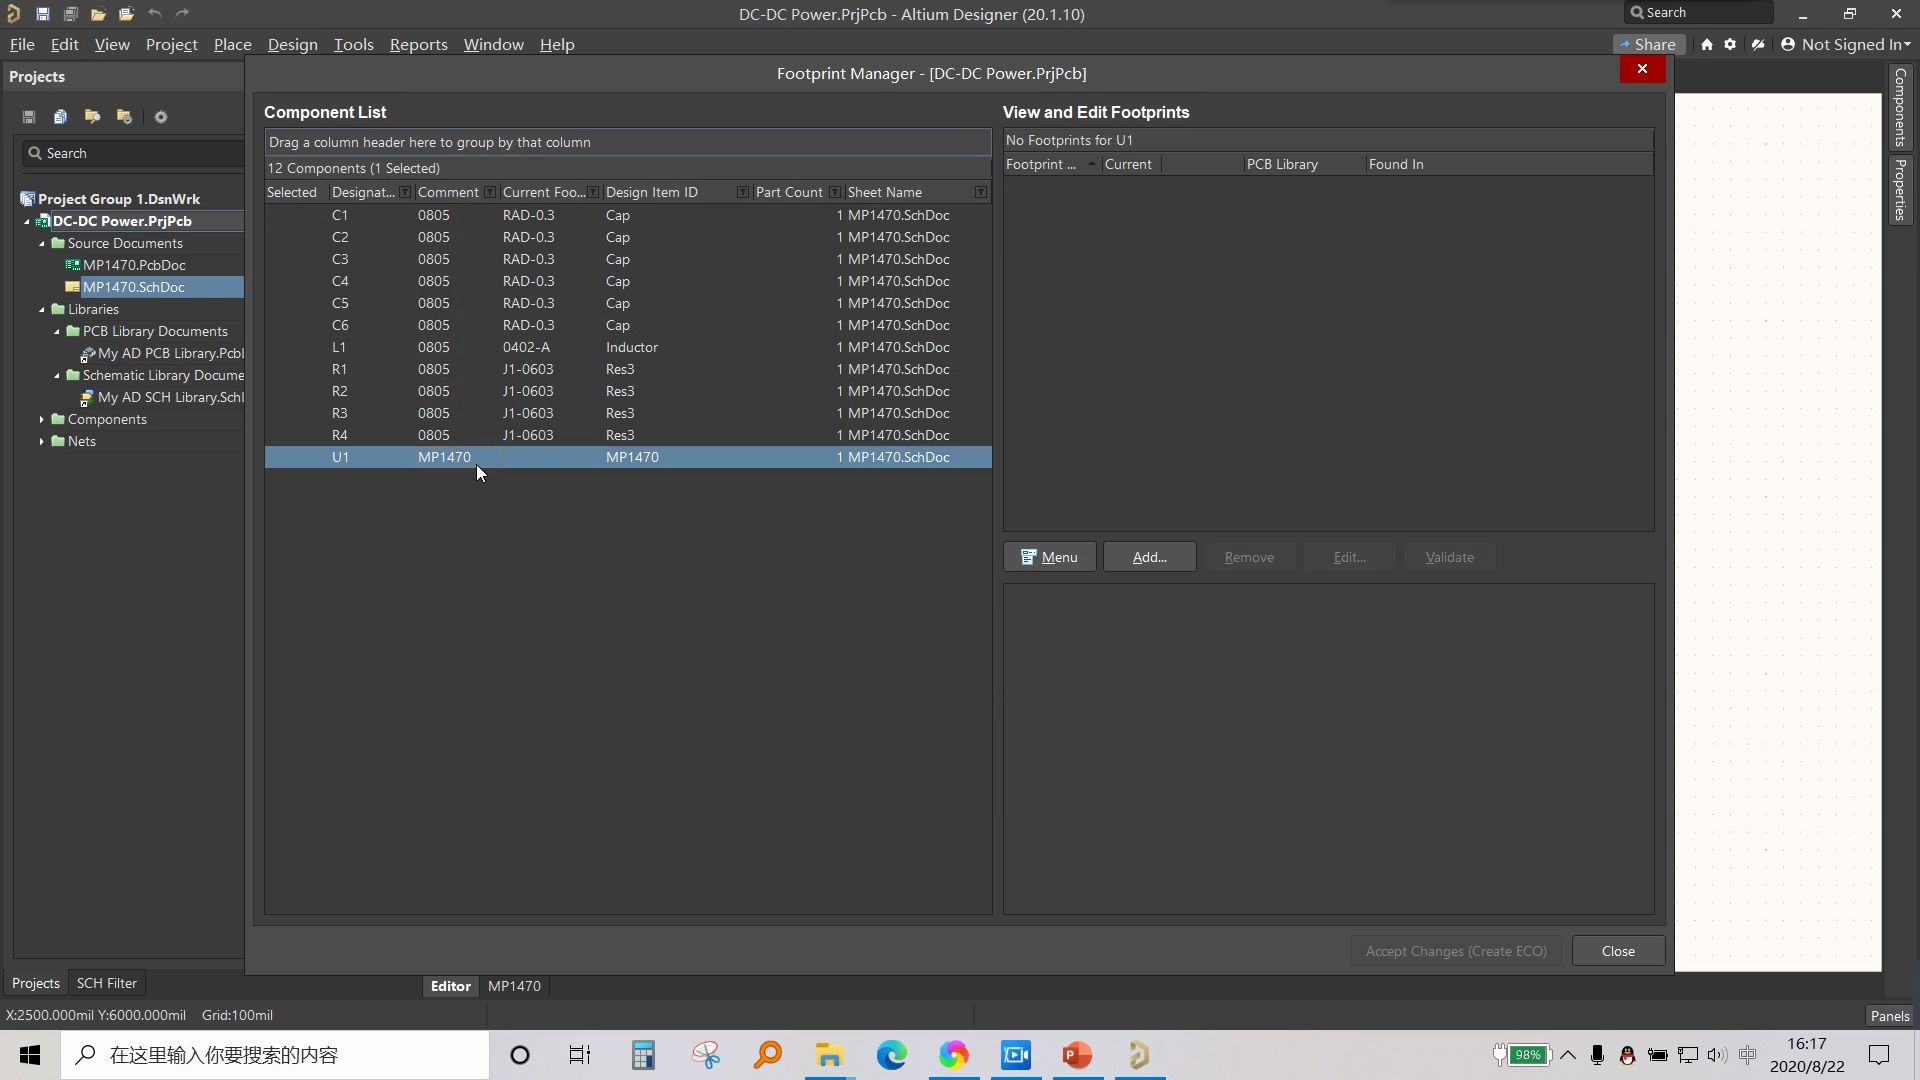Click the Home icon in top right

pos(1707,45)
